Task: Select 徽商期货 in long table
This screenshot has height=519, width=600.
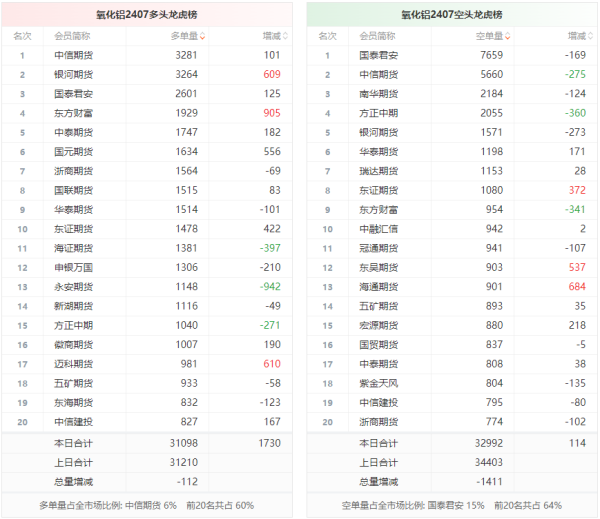Action: coord(73,345)
